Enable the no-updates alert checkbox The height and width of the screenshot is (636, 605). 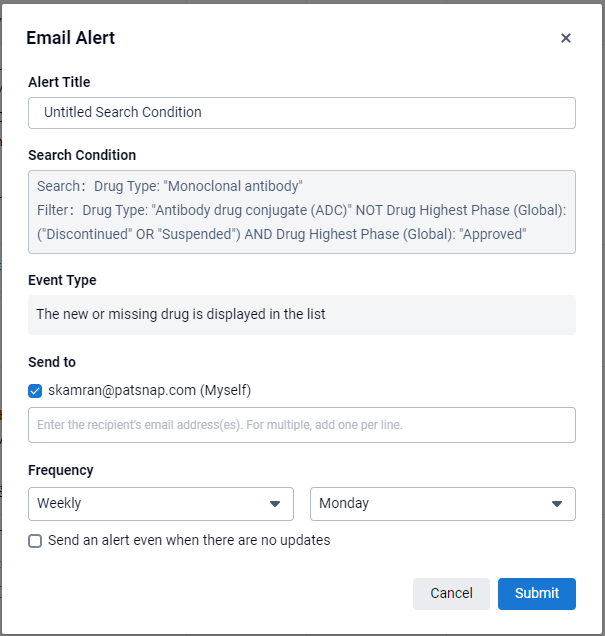(x=35, y=541)
